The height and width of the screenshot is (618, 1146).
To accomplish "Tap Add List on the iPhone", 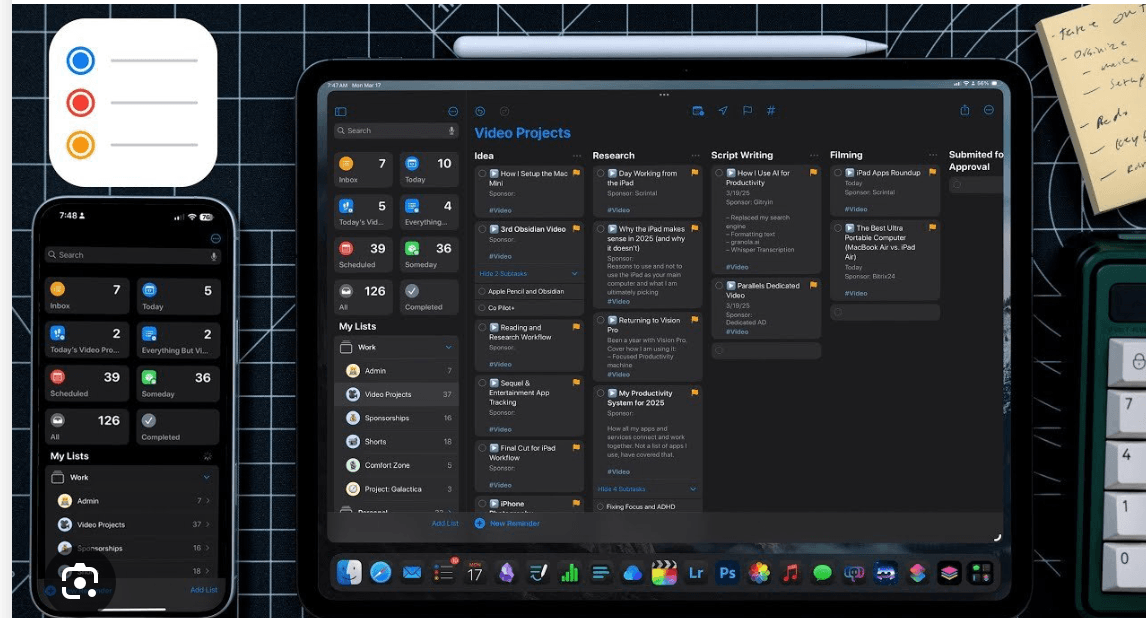I will [x=204, y=590].
